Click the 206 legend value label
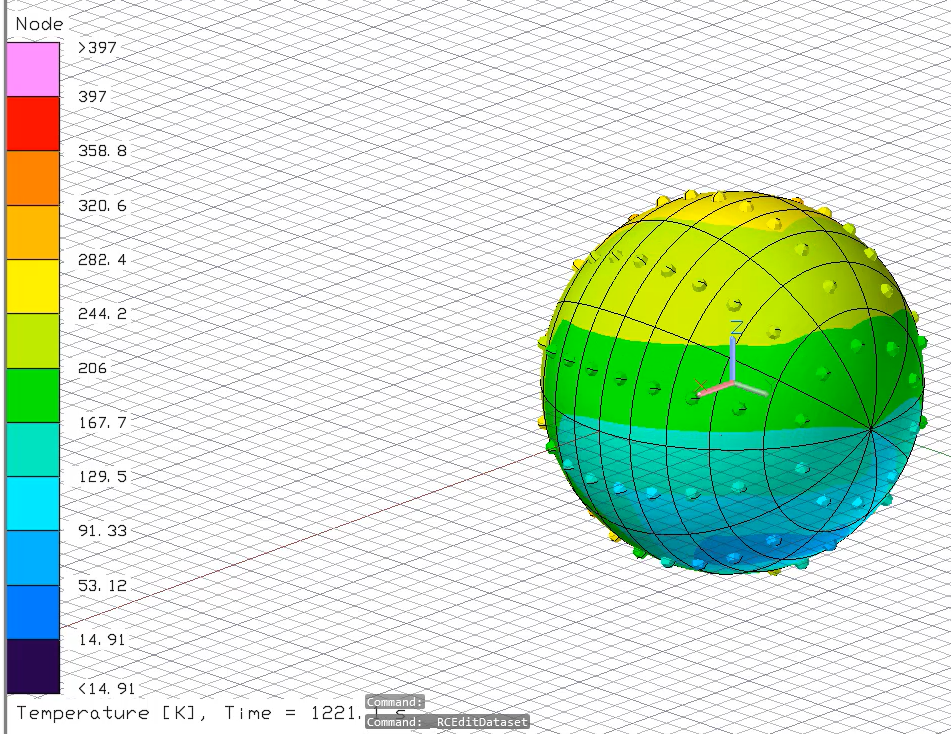Image resolution: width=951 pixels, height=734 pixels. (92, 368)
